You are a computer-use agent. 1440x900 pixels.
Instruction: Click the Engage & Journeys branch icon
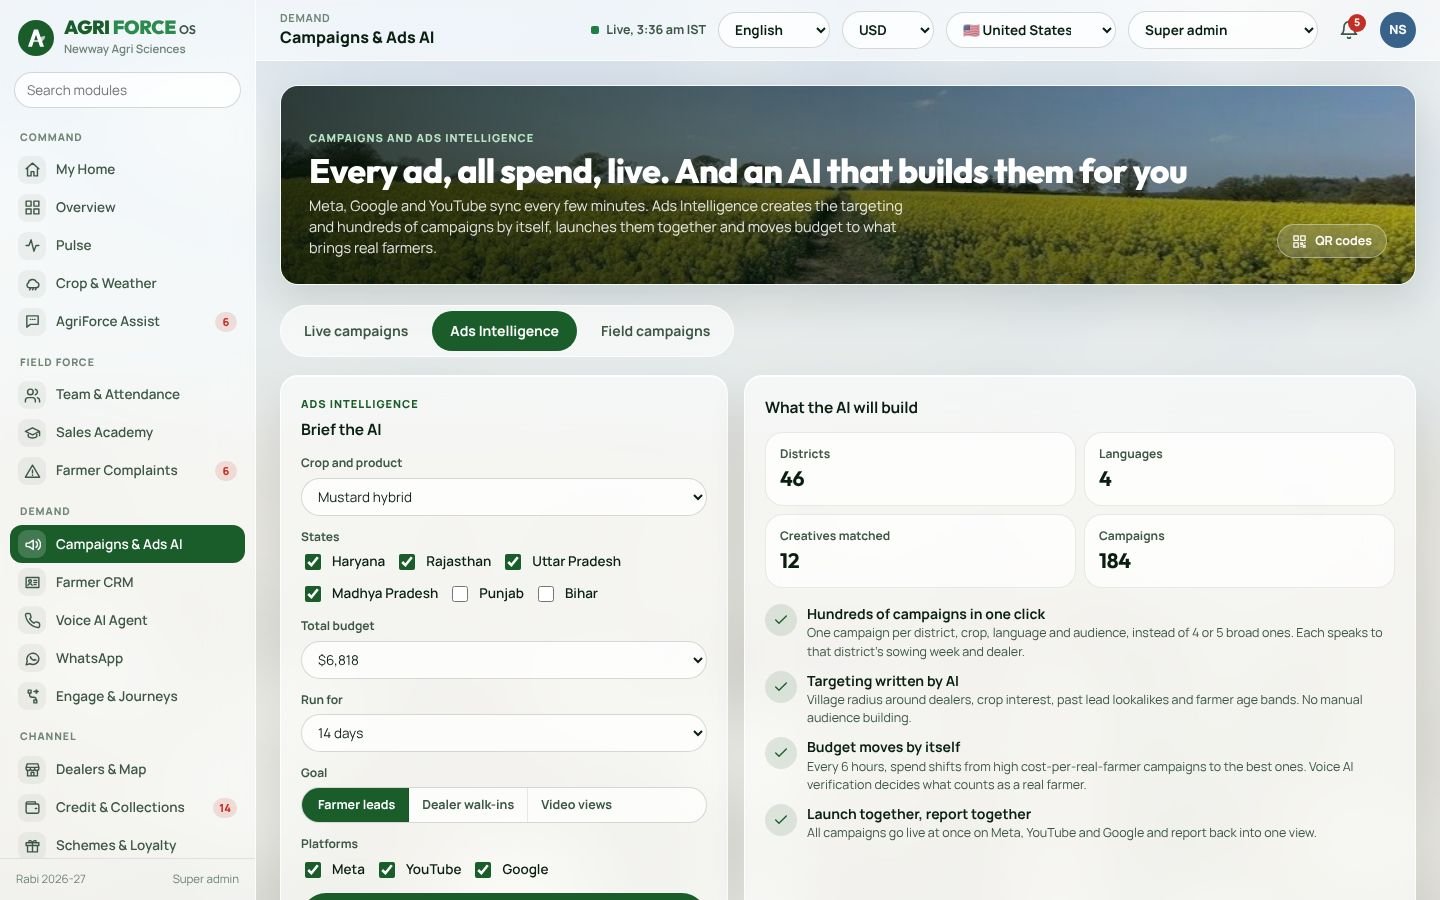click(x=33, y=697)
